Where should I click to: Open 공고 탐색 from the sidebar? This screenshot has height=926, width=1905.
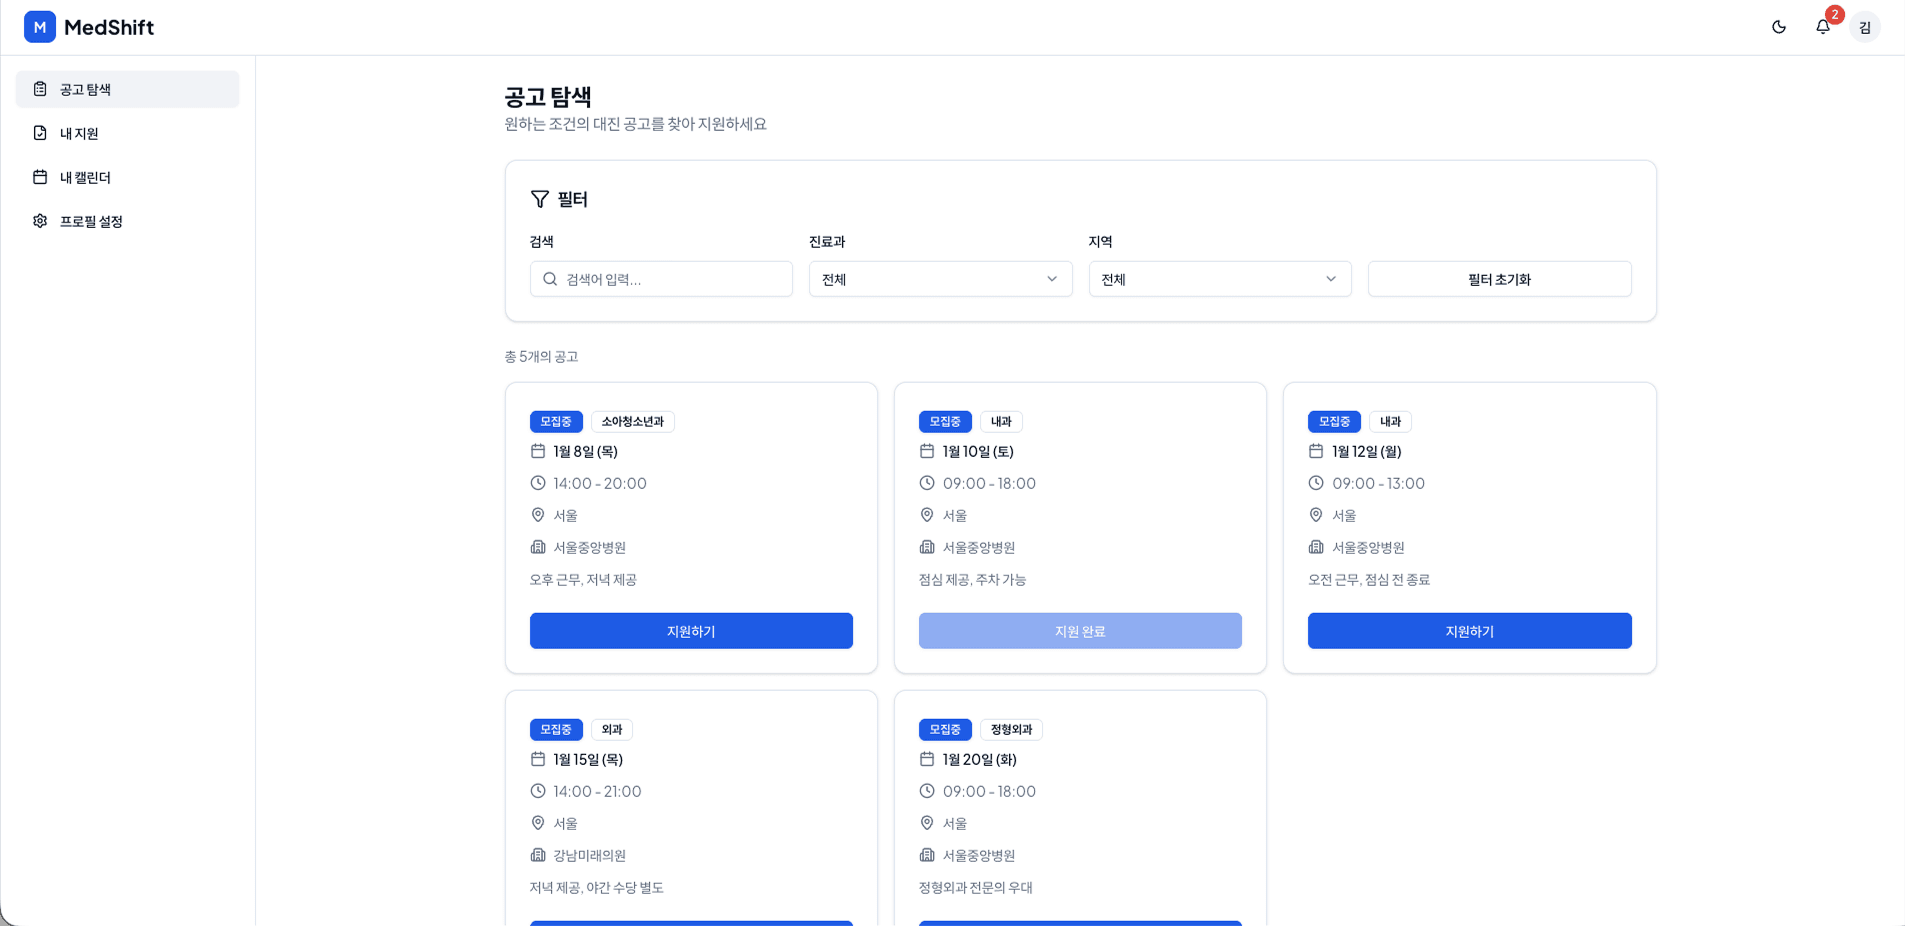(85, 88)
